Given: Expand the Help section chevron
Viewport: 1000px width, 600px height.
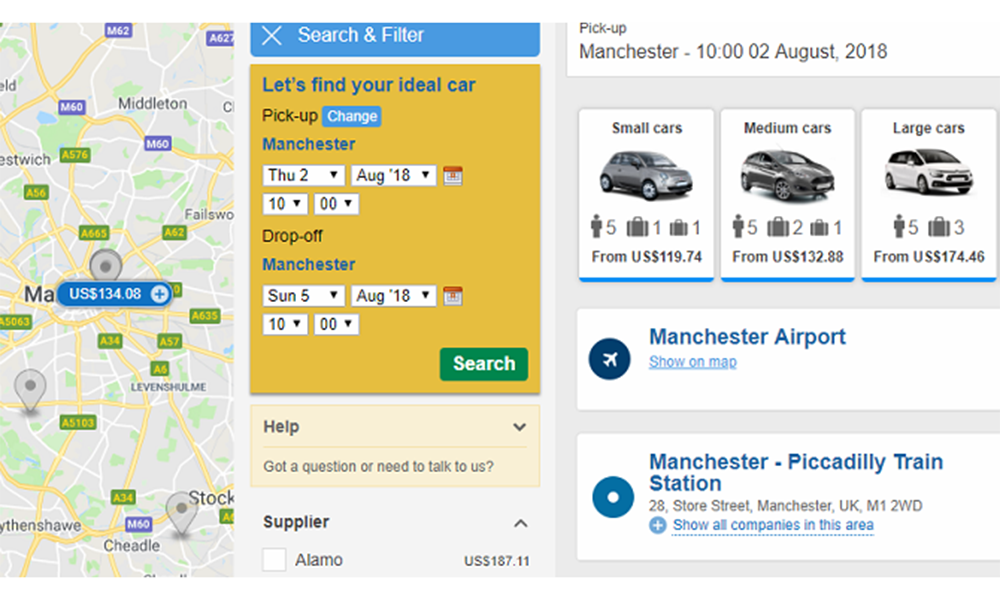Looking at the screenshot, I should [519, 427].
